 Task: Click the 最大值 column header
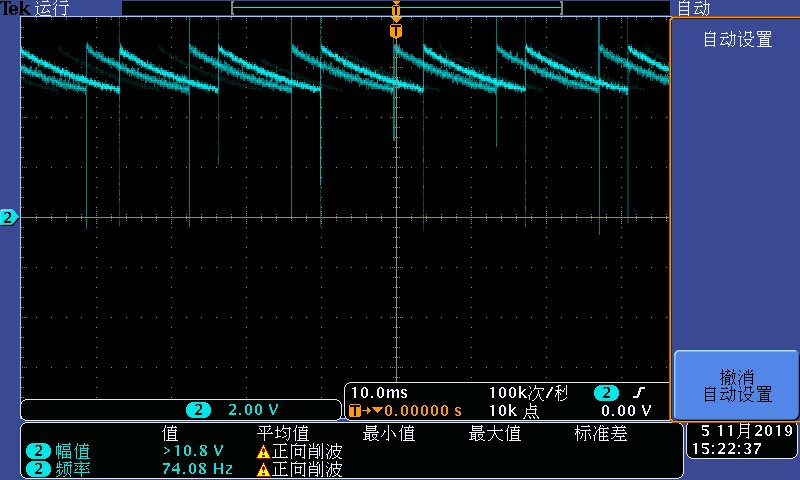(x=495, y=434)
